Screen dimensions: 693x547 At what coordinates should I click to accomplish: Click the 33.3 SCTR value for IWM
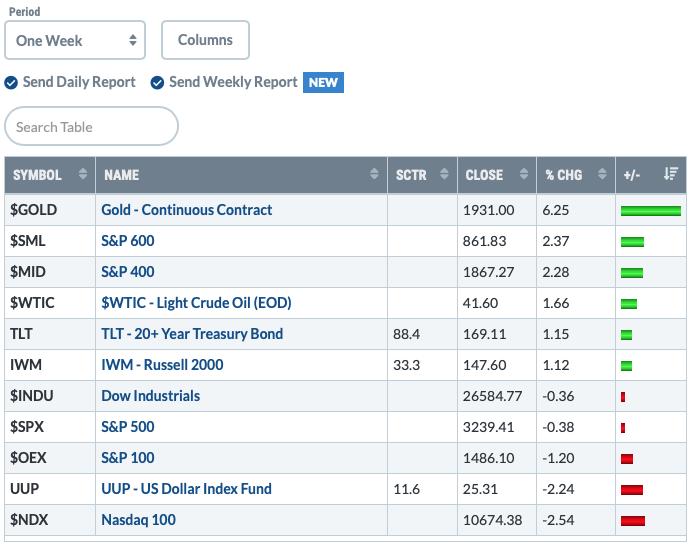coord(406,365)
